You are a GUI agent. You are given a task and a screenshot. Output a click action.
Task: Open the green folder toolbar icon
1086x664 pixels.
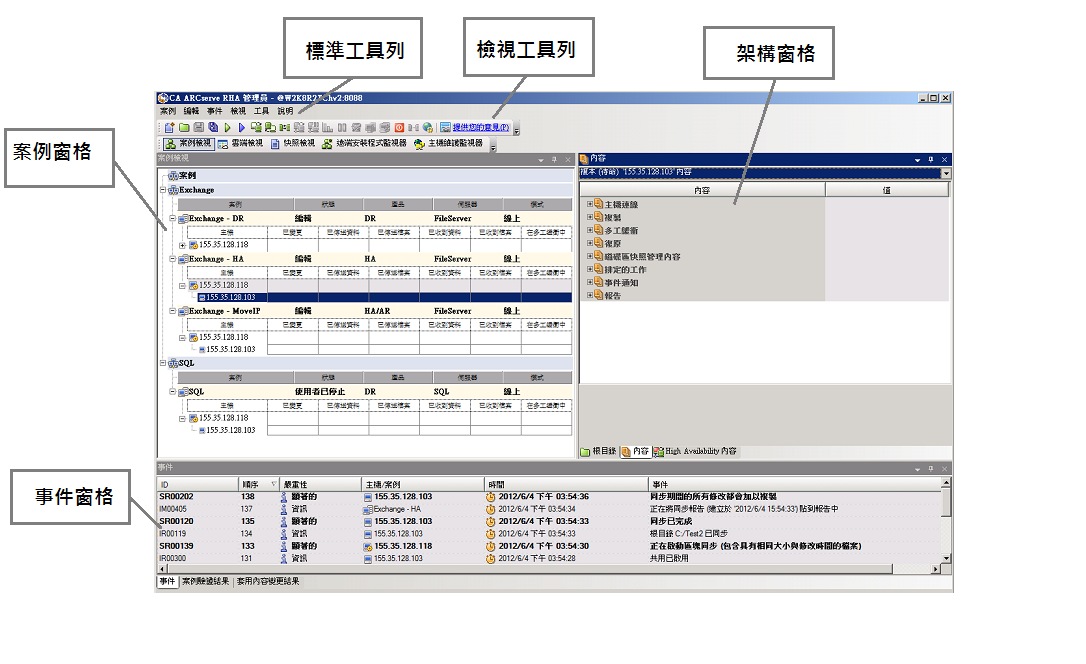(183, 128)
